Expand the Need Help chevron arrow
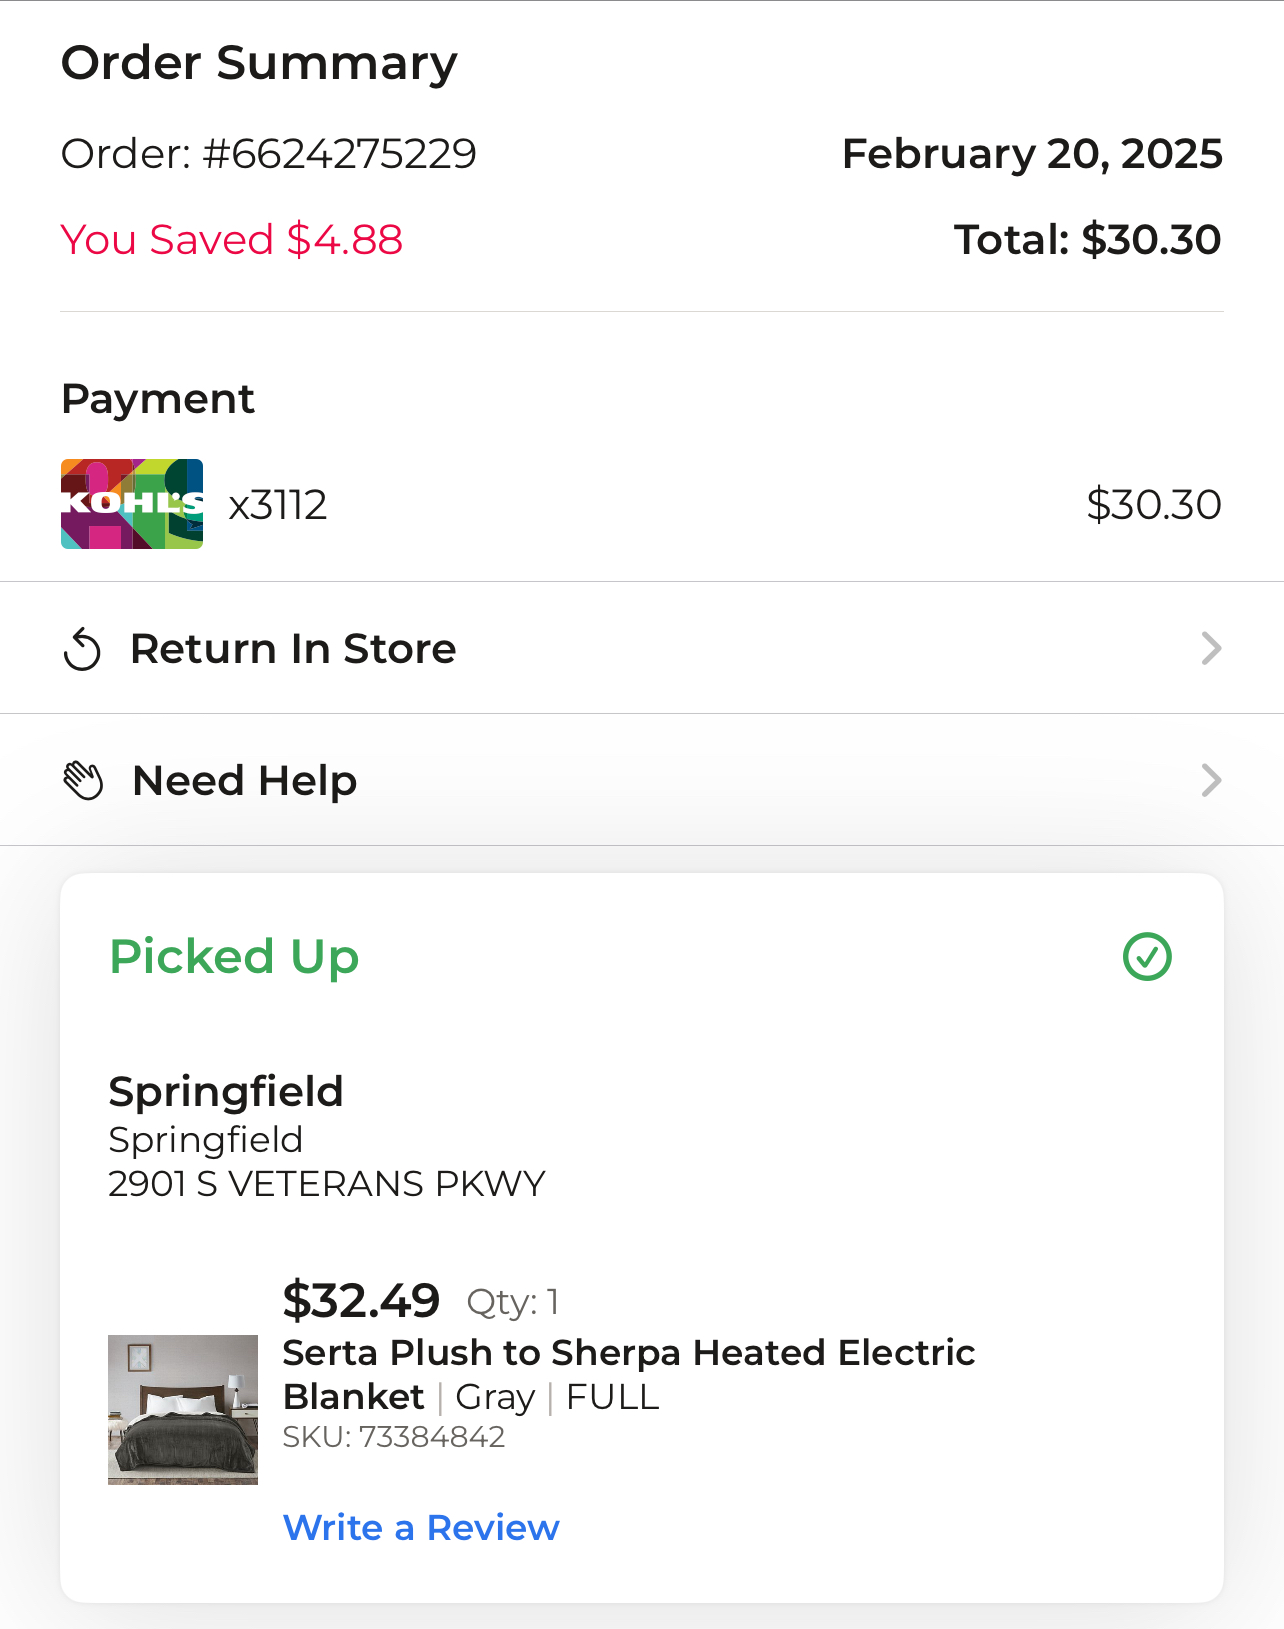Screen dimensions: 1284x1629 (x=1211, y=781)
